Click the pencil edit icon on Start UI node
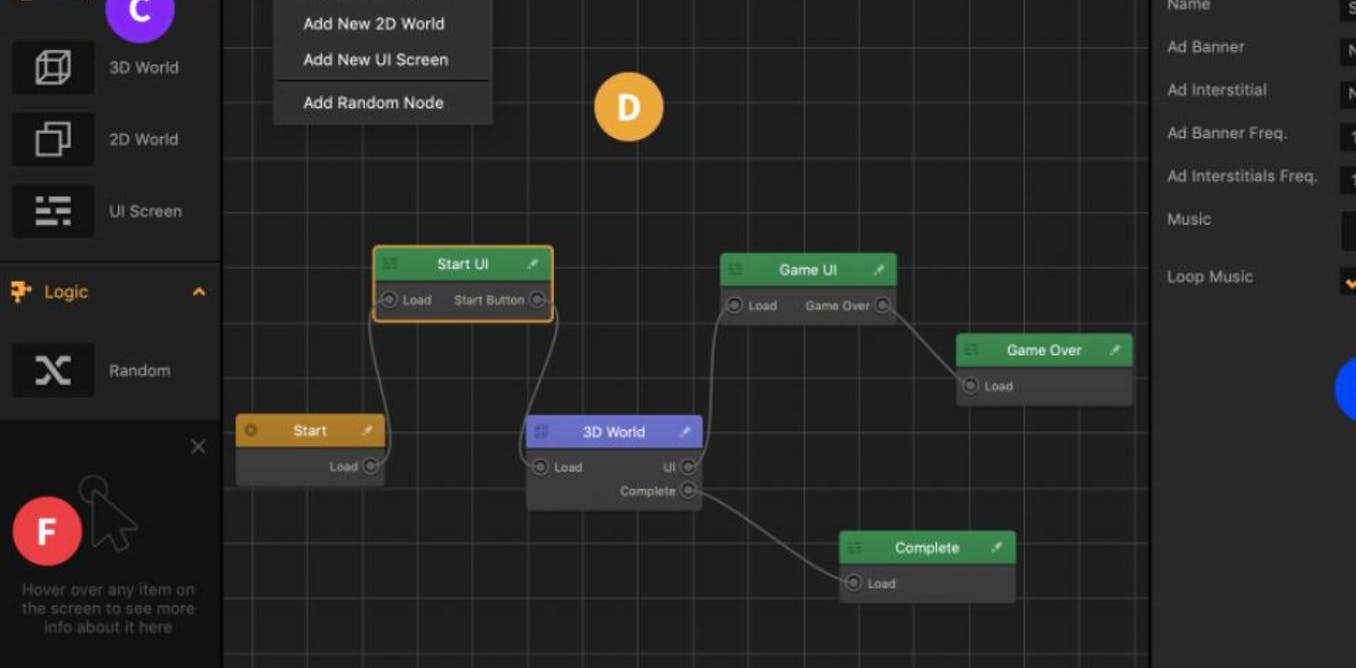 533,264
